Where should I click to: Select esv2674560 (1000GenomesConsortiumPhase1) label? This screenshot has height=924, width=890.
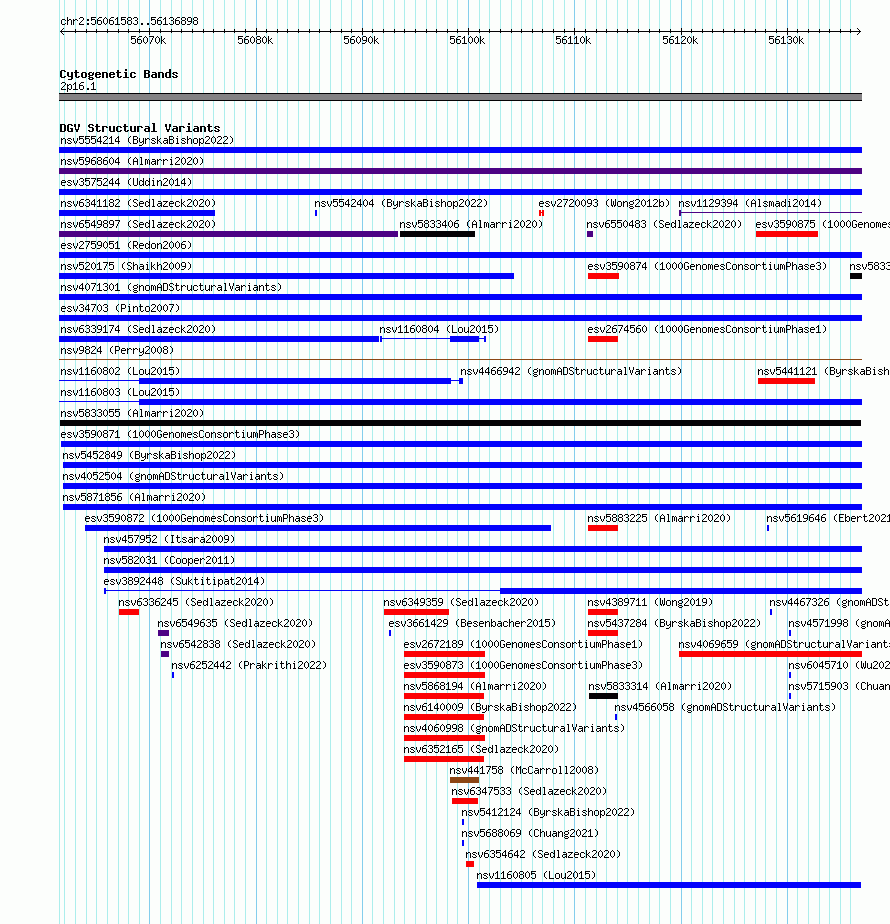(707, 329)
